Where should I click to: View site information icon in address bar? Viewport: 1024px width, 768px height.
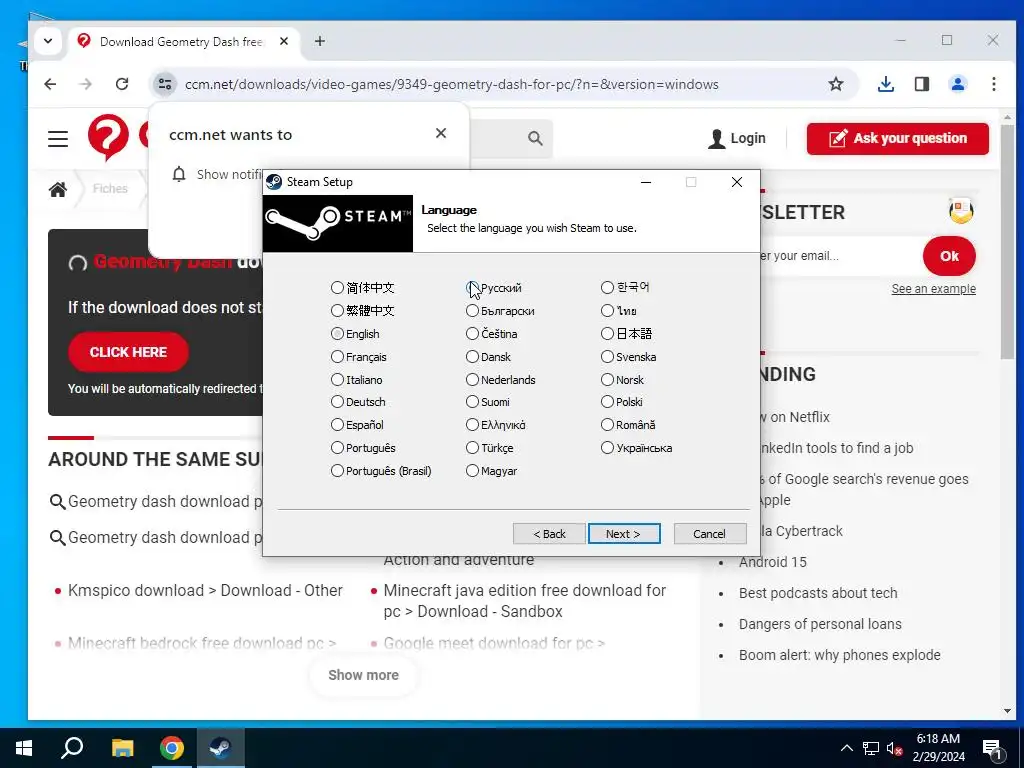coord(165,84)
